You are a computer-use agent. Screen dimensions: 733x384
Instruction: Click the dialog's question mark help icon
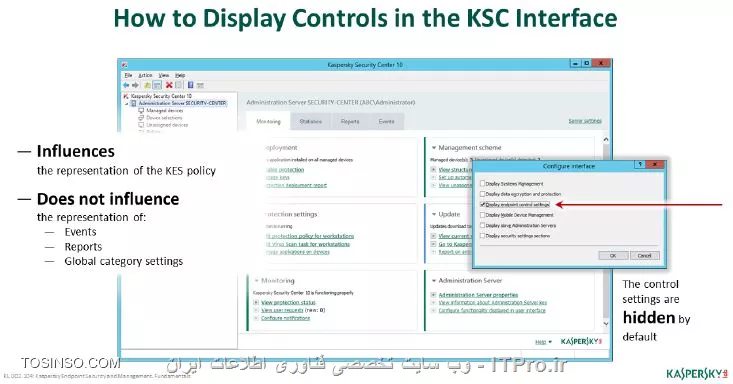click(x=640, y=165)
